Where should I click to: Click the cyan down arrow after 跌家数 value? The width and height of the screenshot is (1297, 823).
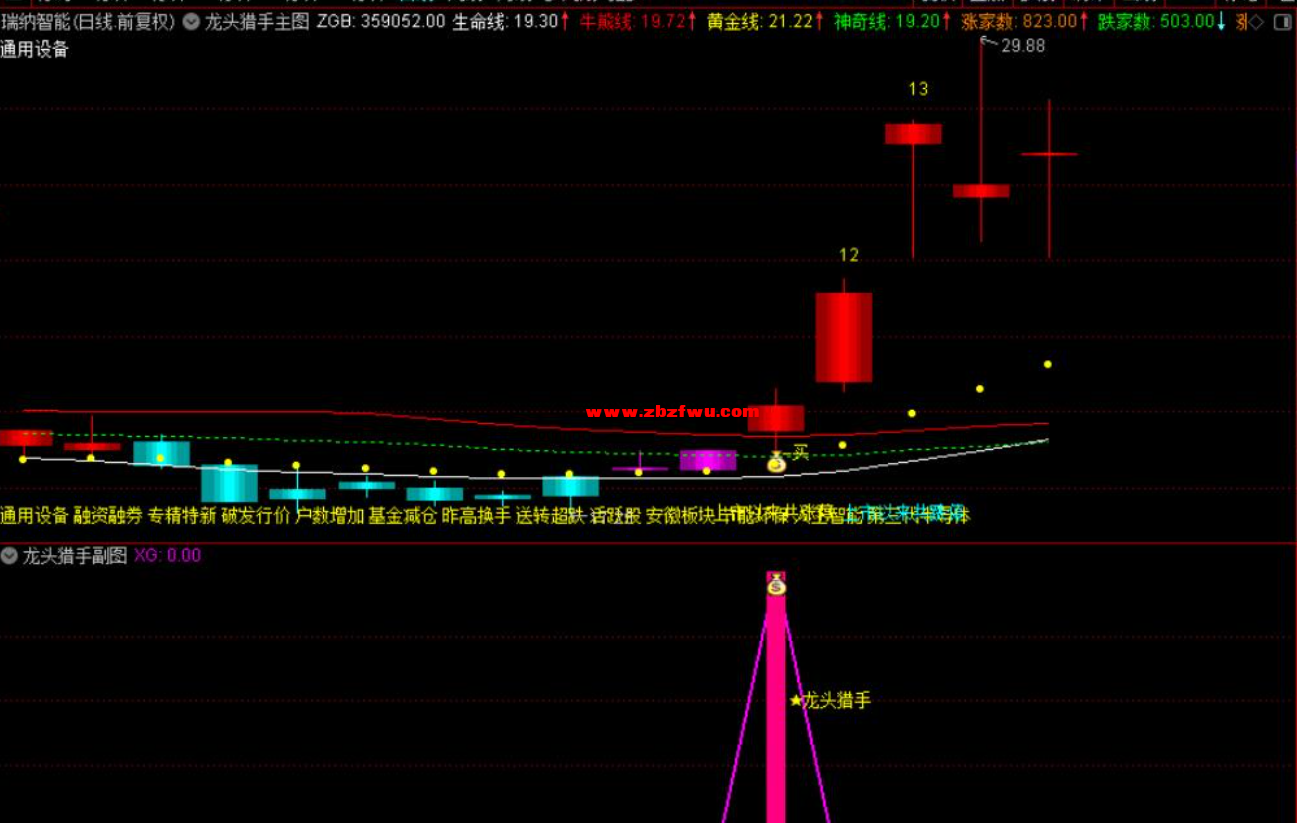(1221, 21)
